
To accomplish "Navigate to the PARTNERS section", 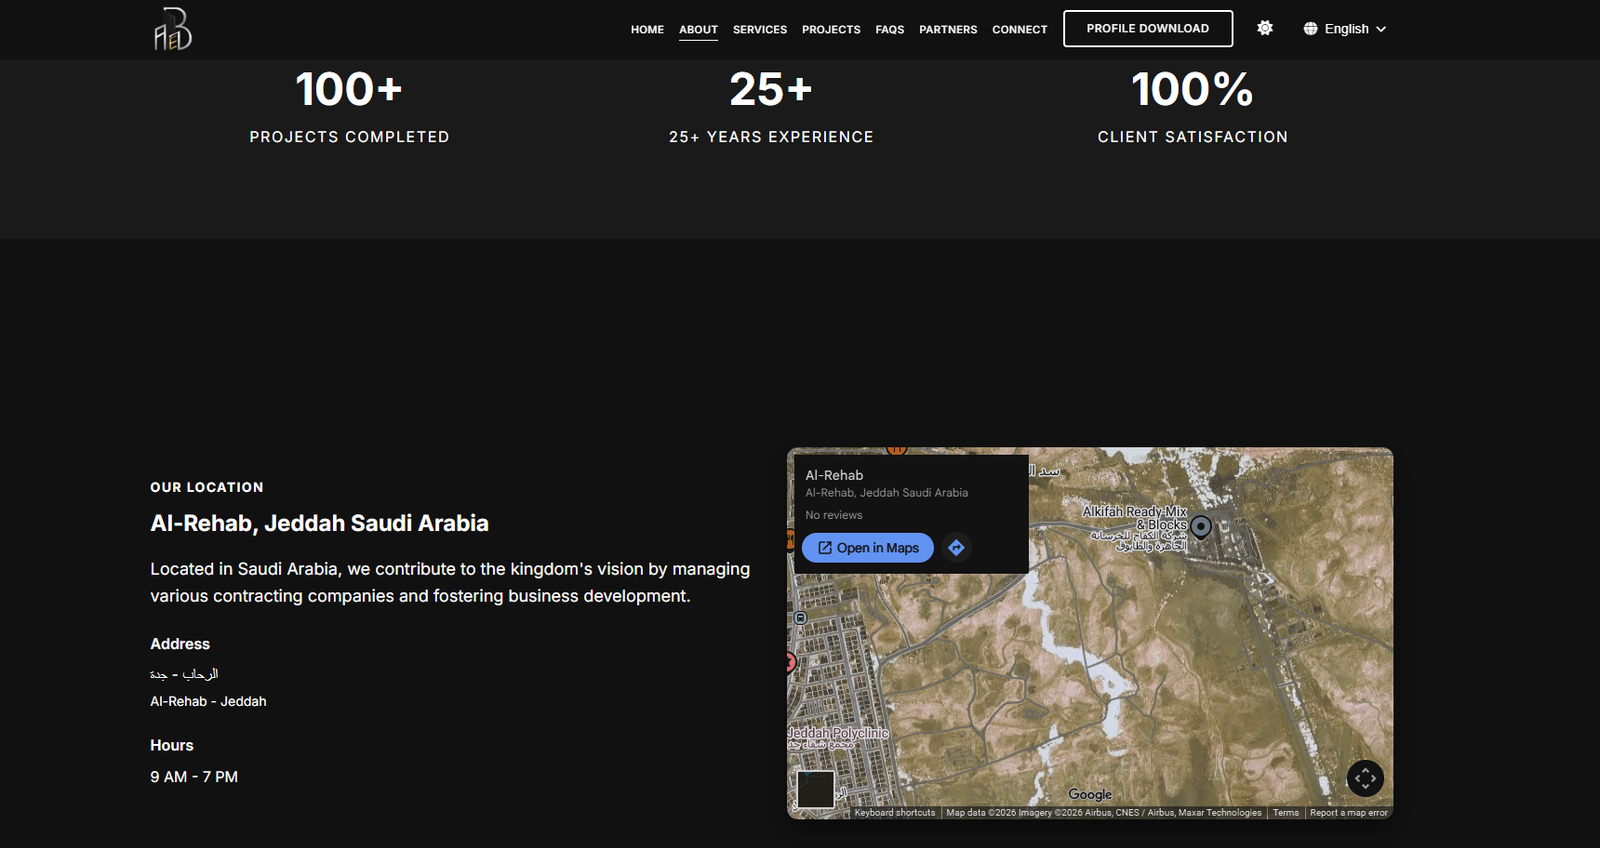I will (x=948, y=30).
